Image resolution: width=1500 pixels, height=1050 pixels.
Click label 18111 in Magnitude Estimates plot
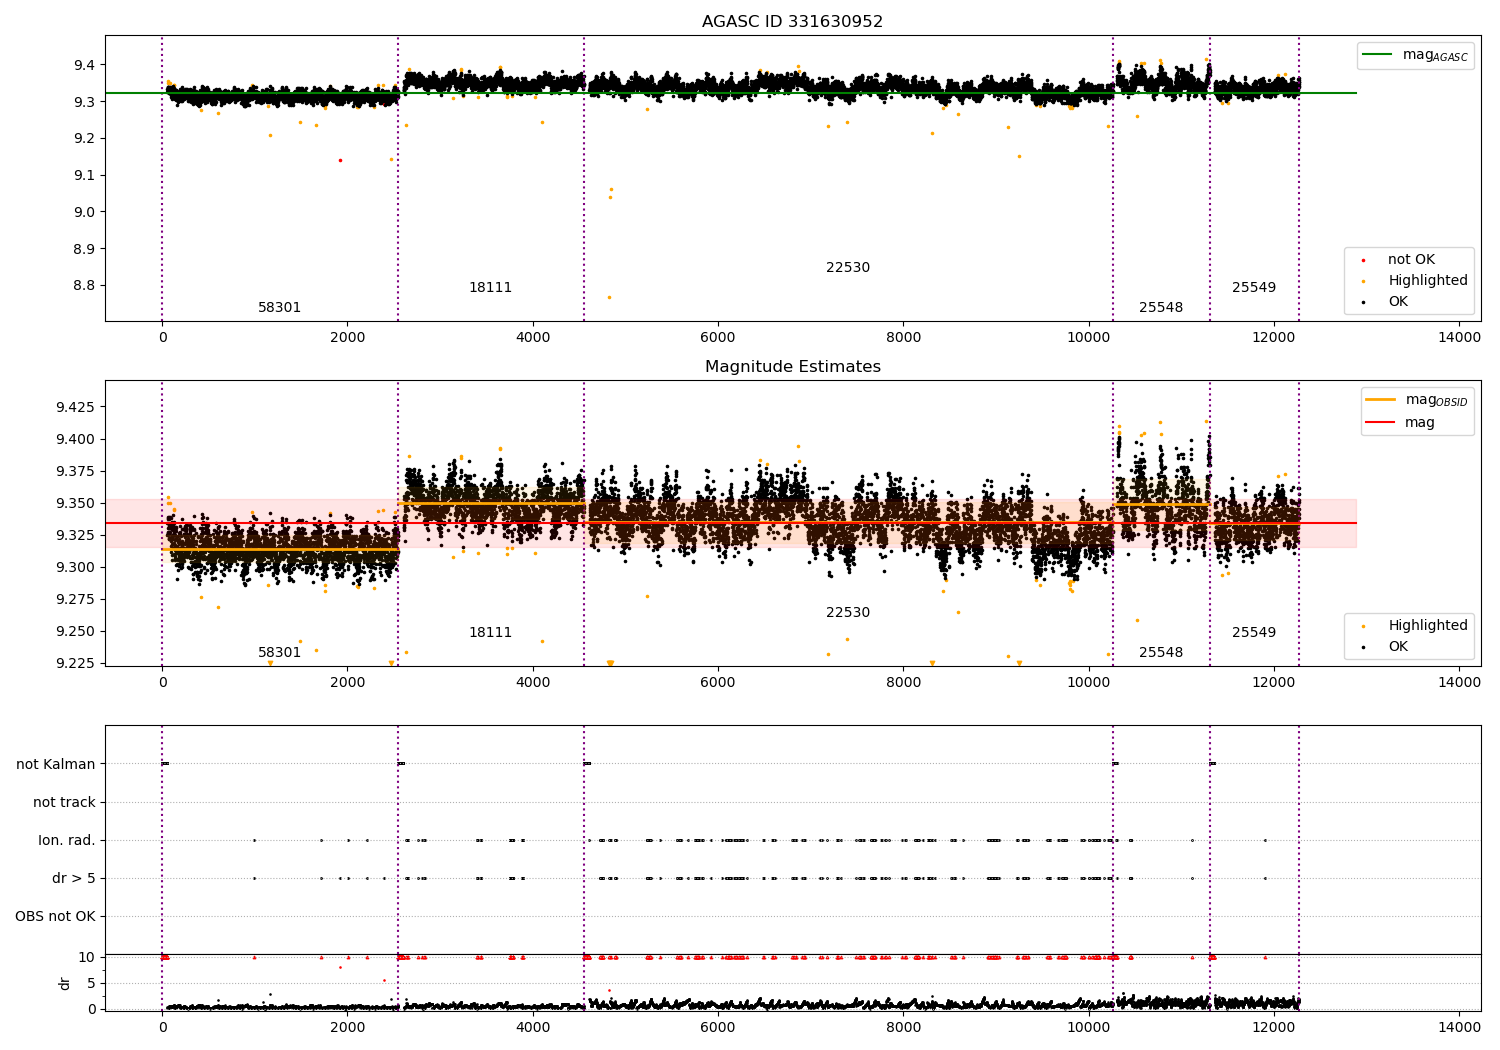(x=490, y=633)
